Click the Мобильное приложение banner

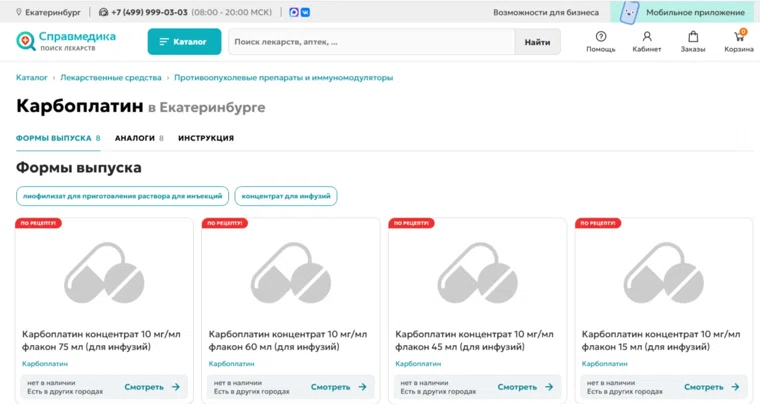click(x=684, y=12)
